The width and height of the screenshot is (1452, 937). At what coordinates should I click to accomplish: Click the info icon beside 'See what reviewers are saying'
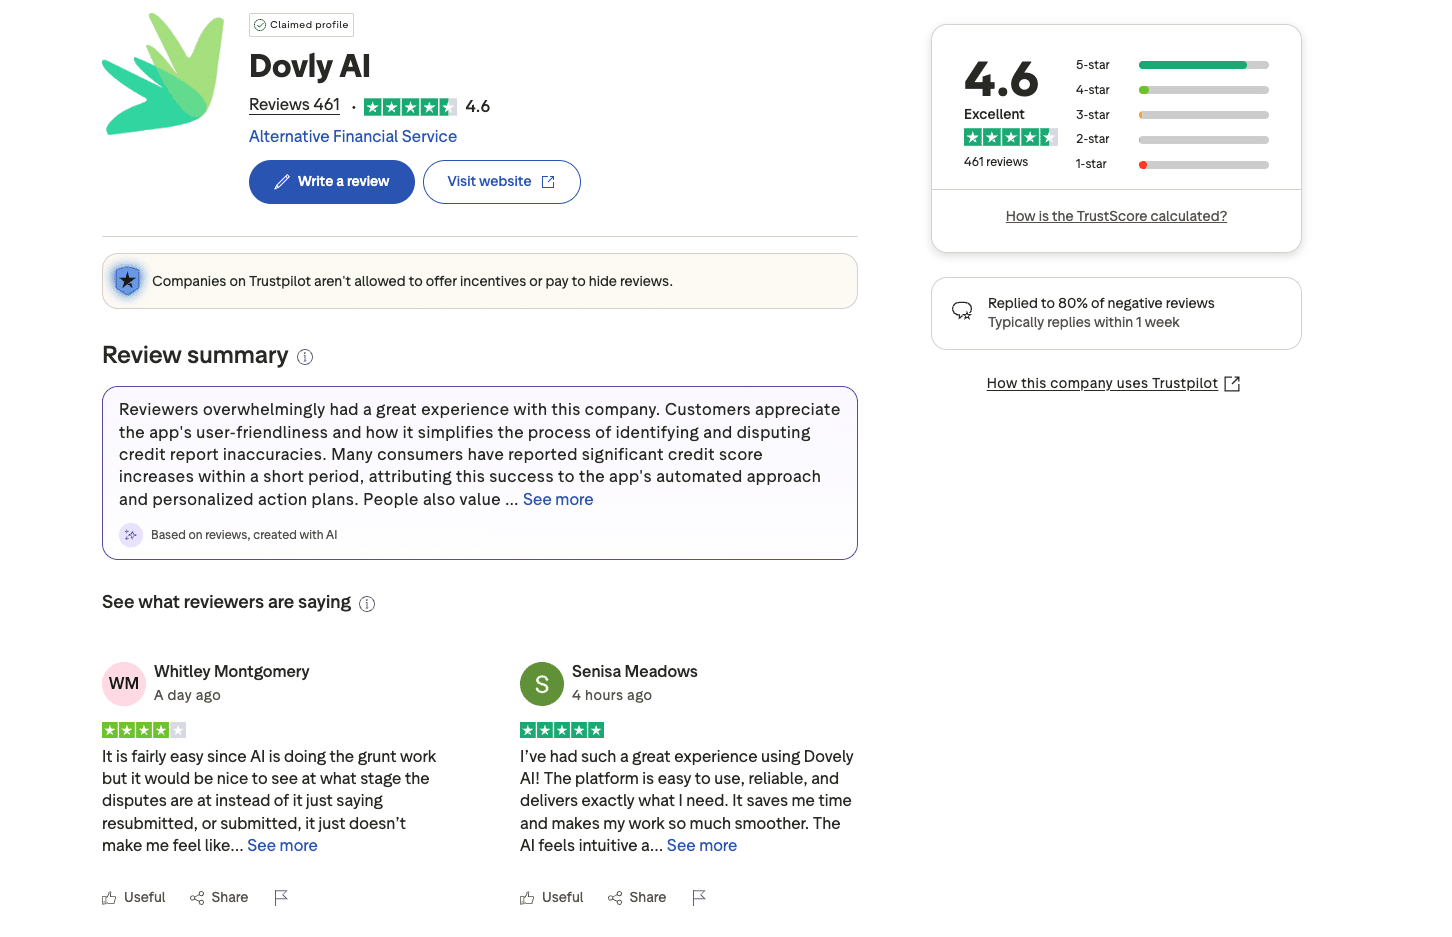[x=367, y=603]
